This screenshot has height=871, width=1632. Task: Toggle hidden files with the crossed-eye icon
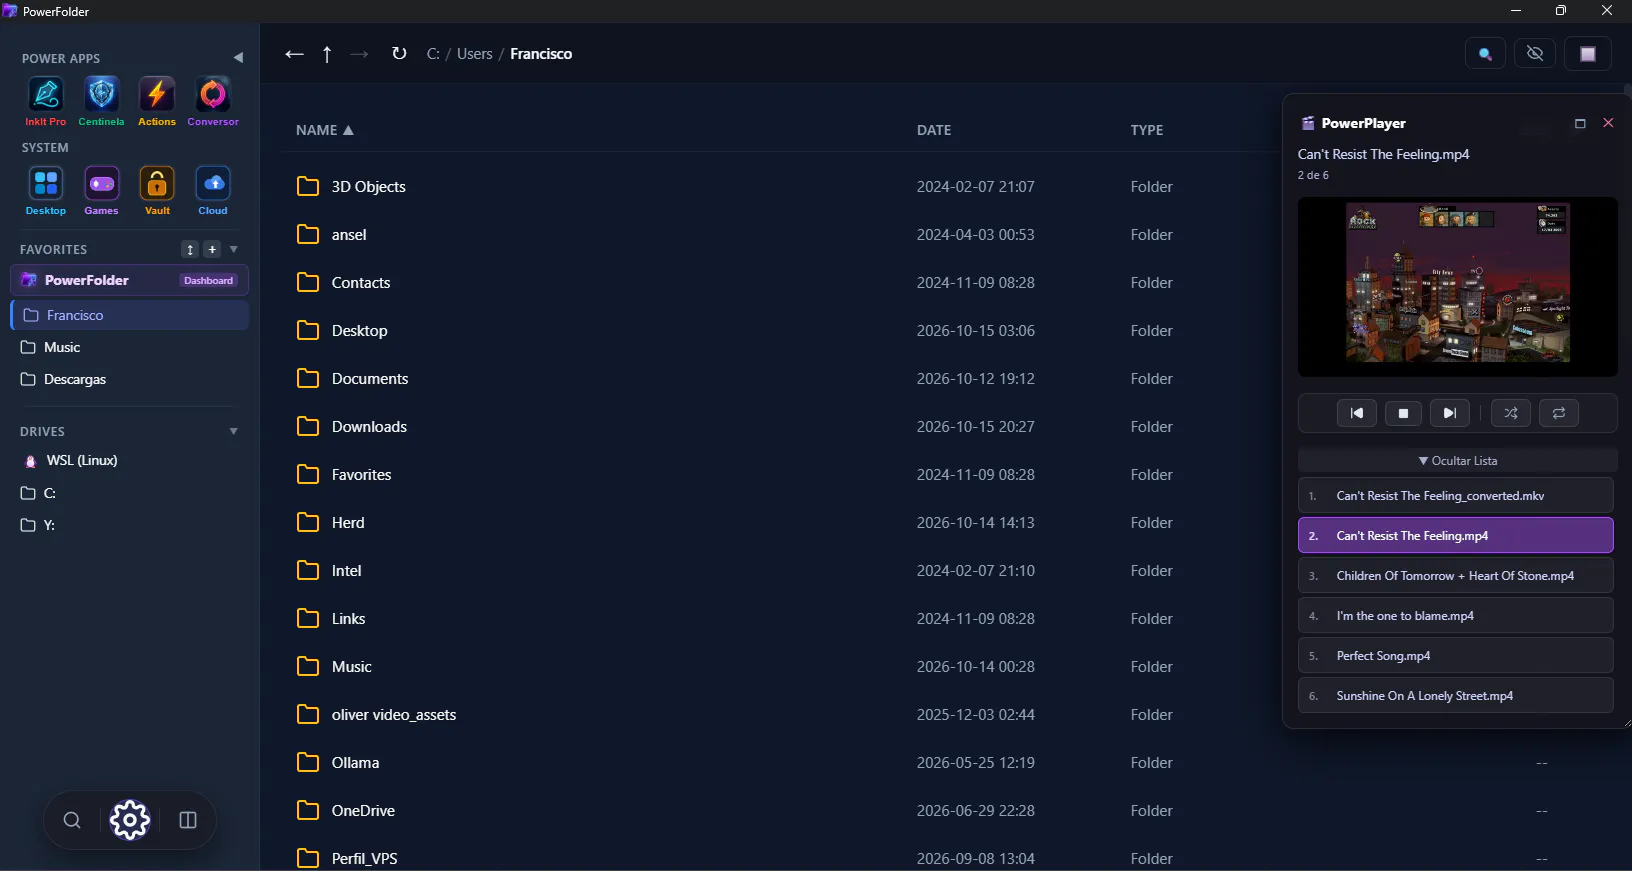1535,54
